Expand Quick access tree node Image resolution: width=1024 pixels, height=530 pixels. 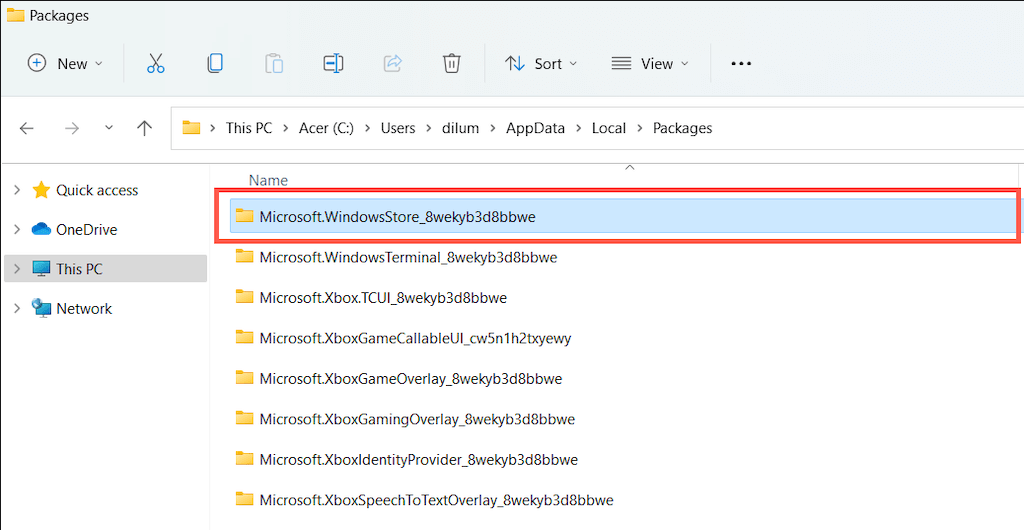(x=17, y=191)
